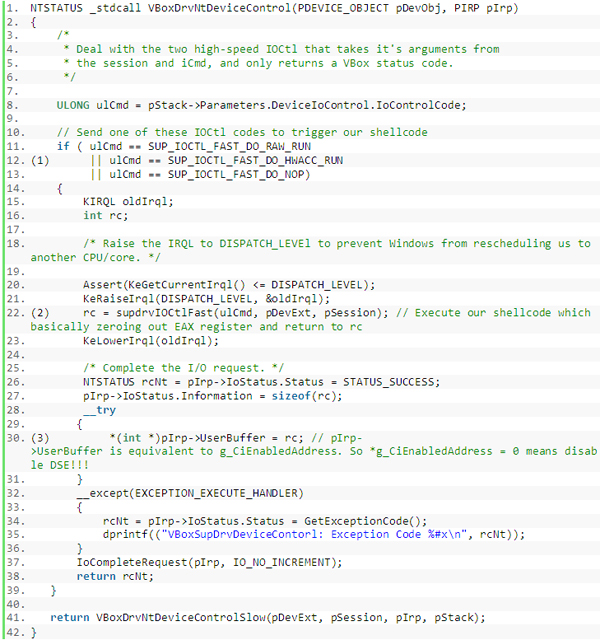Click line number 40

tap(15, 604)
